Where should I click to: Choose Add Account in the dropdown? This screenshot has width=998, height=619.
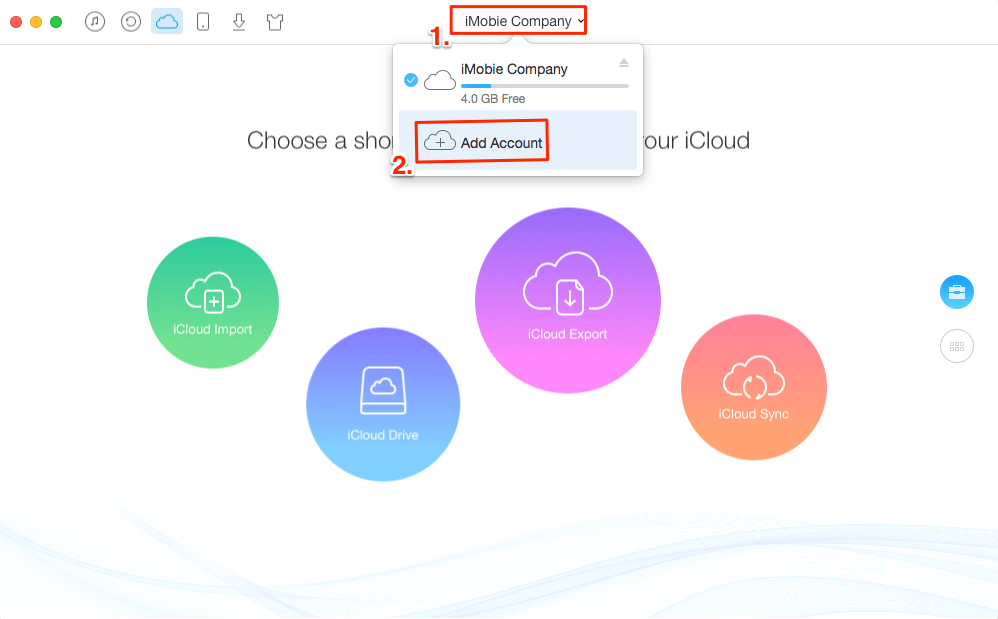pyautogui.click(x=518, y=140)
